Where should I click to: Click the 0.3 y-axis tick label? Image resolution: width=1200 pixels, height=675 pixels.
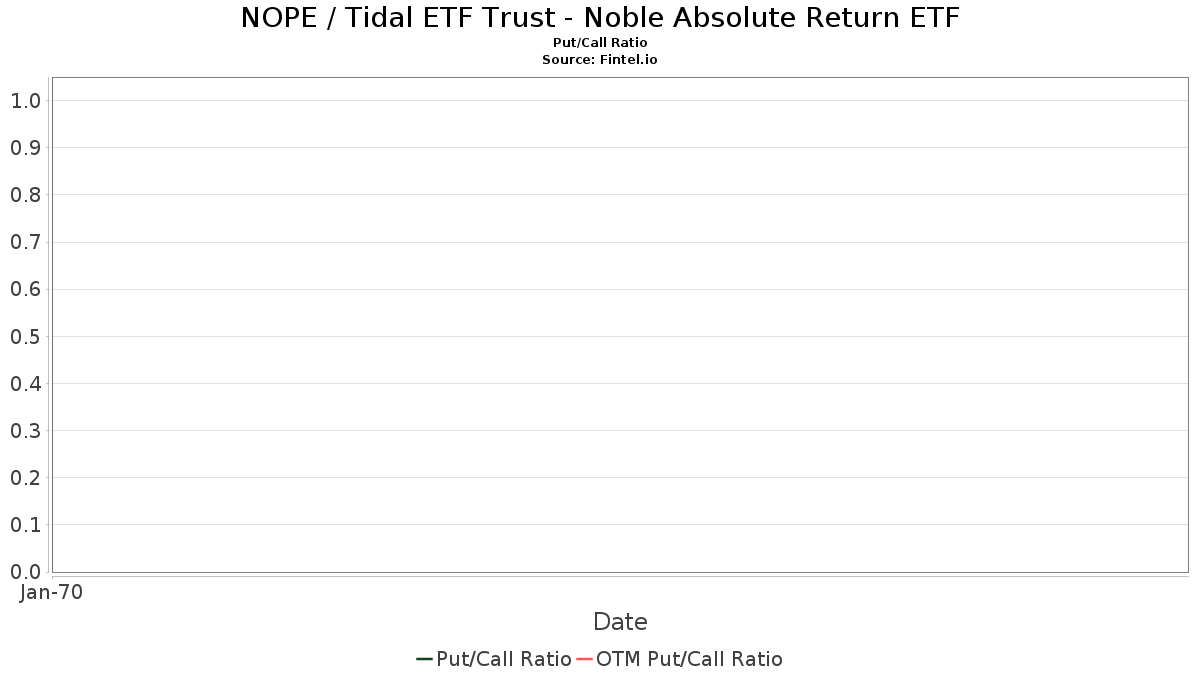coord(25,430)
